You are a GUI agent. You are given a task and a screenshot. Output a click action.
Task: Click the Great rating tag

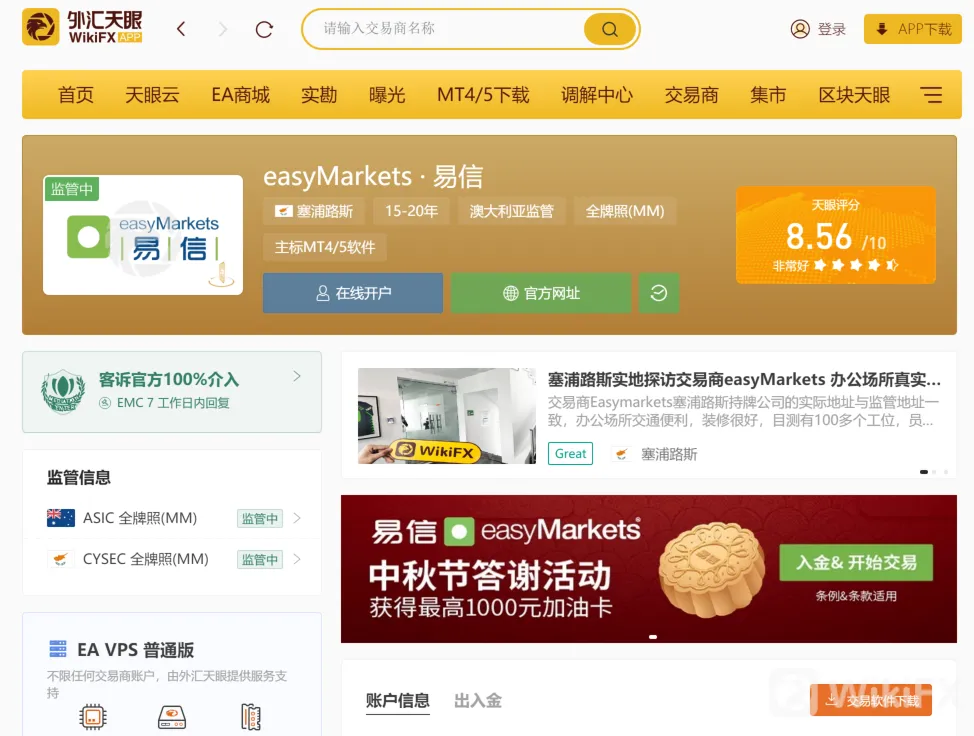(x=570, y=453)
